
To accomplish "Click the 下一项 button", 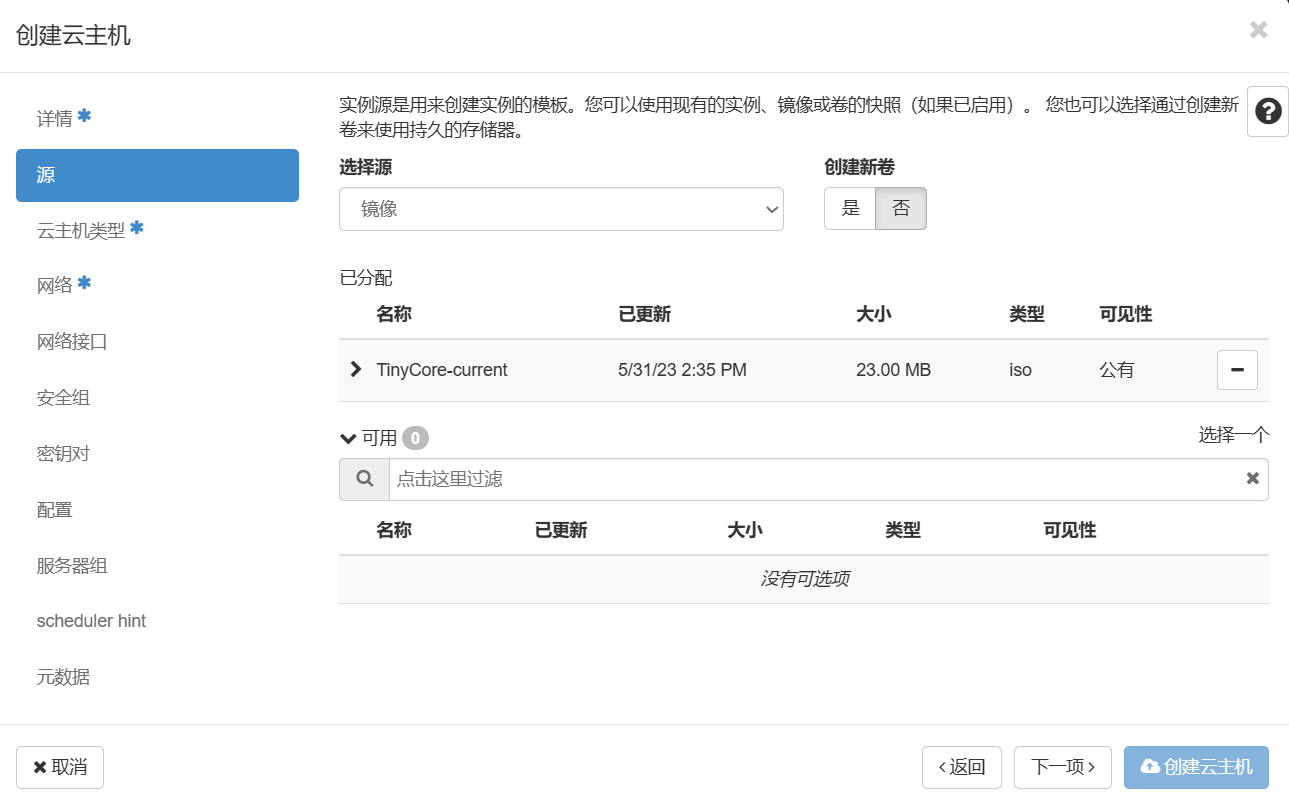I will point(1063,767).
